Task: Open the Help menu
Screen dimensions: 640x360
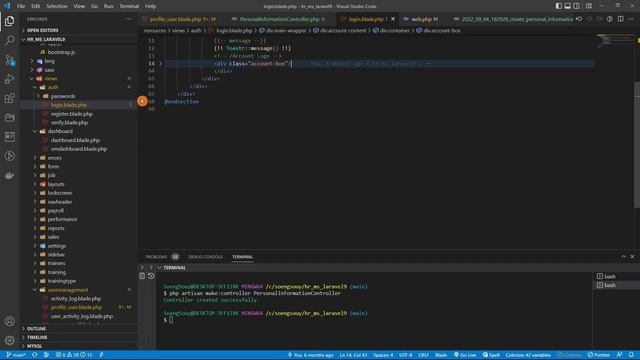Action: [150, 6]
